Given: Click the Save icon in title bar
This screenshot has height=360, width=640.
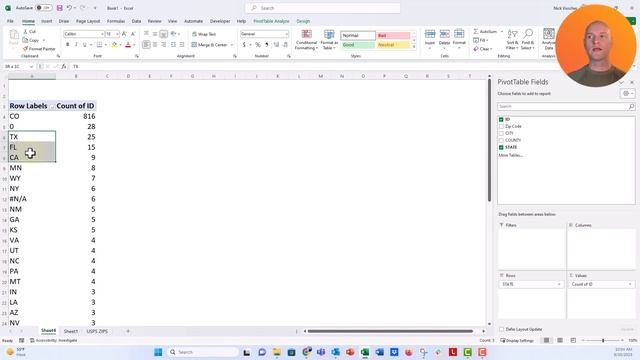Looking at the screenshot, I should 60,8.
